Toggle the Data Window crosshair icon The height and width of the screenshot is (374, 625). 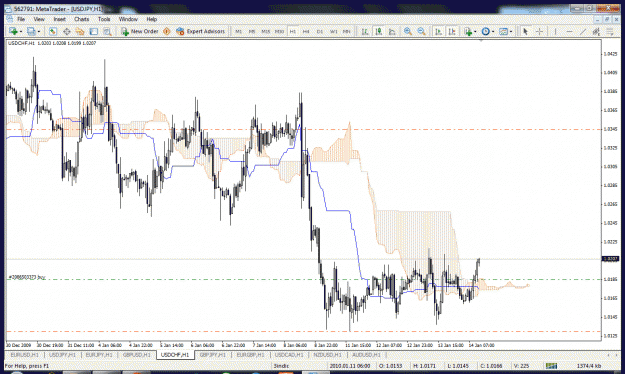click(67, 31)
